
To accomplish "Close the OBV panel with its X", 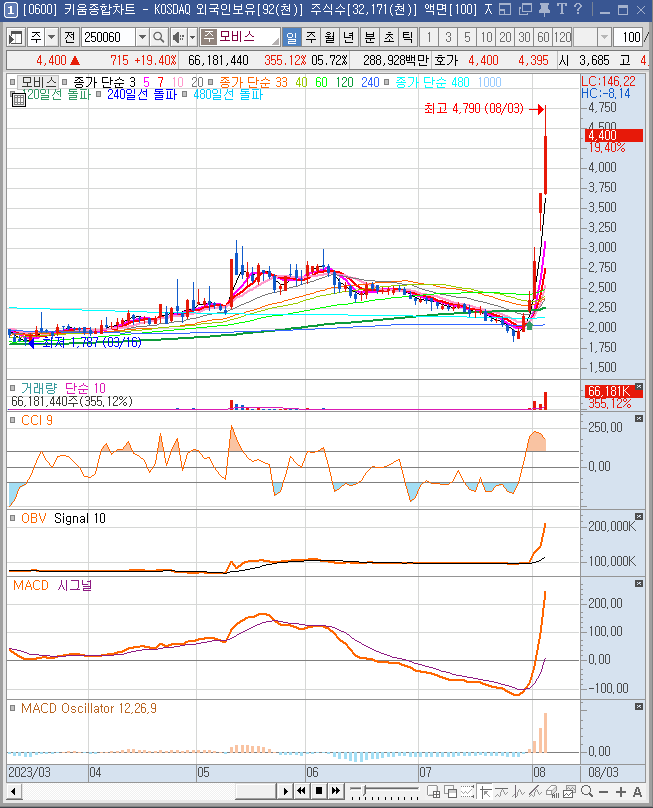I will pyautogui.click(x=639, y=516).
